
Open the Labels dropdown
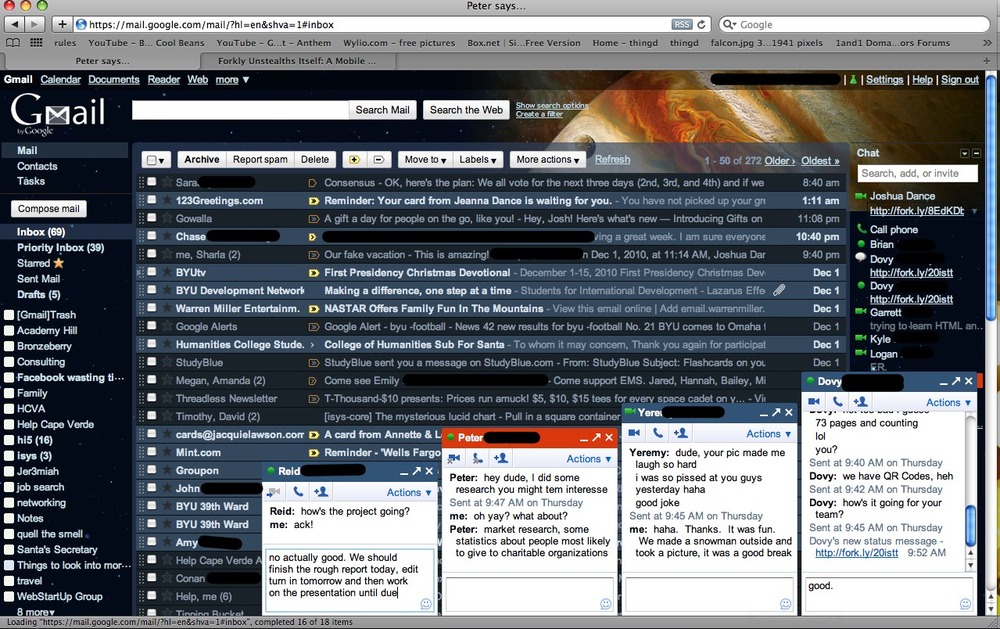[x=478, y=159]
